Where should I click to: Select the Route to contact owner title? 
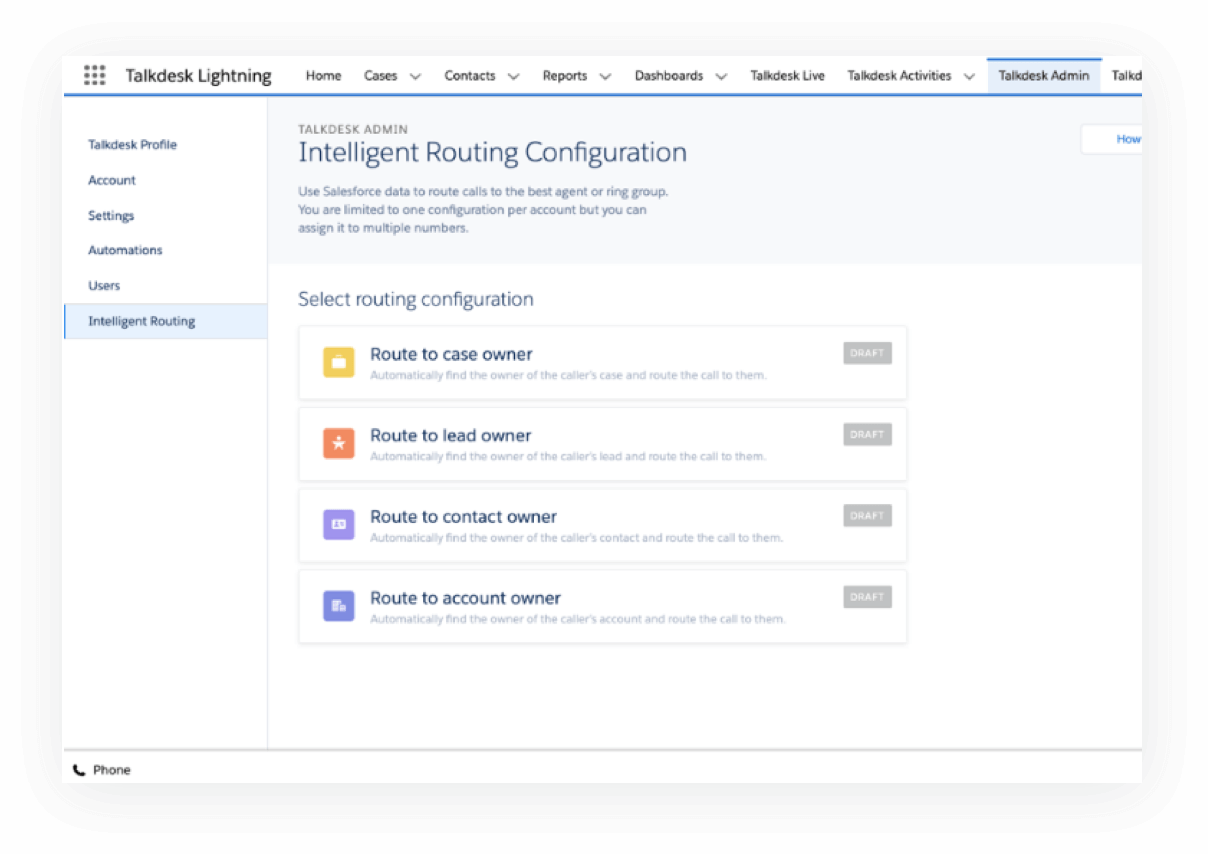coord(463,517)
